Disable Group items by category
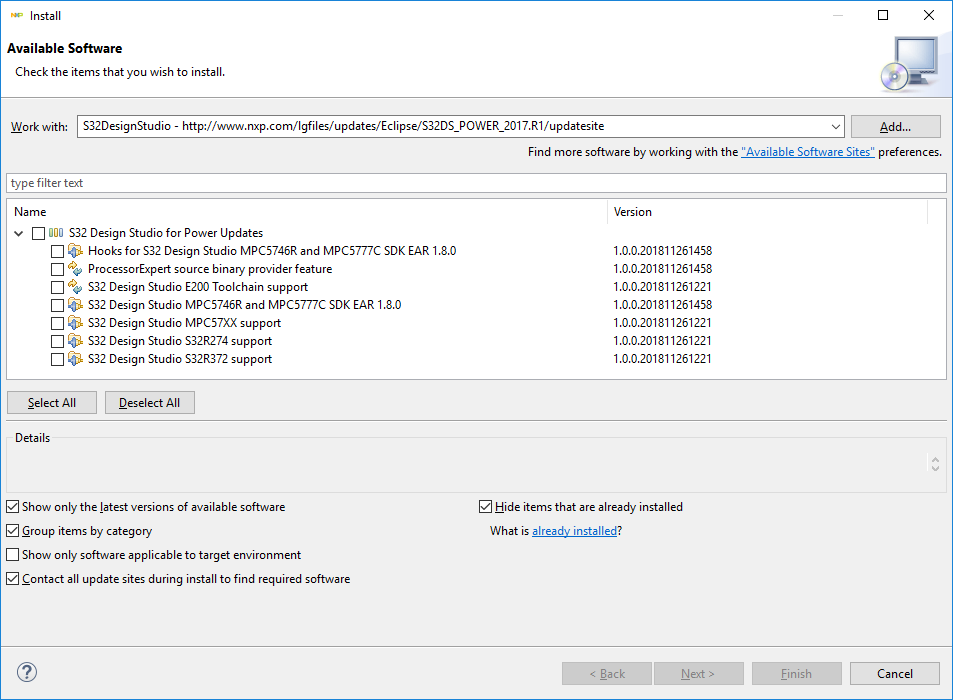 pos(13,531)
